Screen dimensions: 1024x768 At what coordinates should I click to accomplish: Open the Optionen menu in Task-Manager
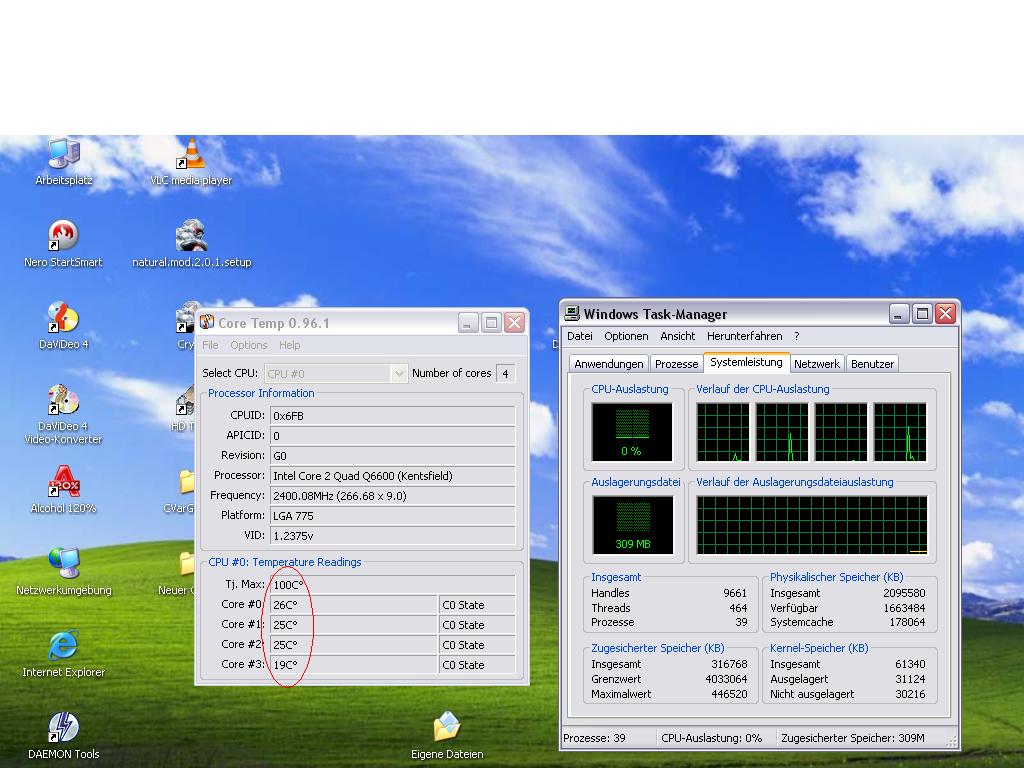[x=626, y=336]
